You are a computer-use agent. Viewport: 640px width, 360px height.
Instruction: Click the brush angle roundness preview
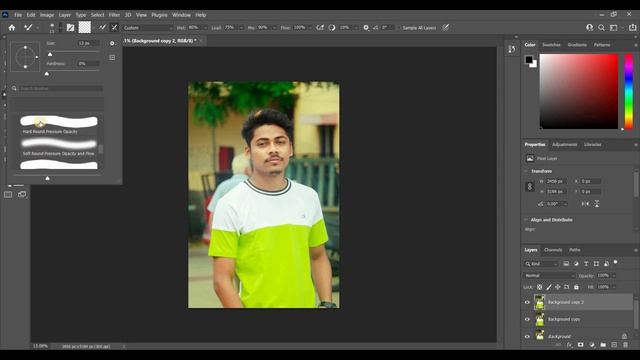click(x=25, y=57)
